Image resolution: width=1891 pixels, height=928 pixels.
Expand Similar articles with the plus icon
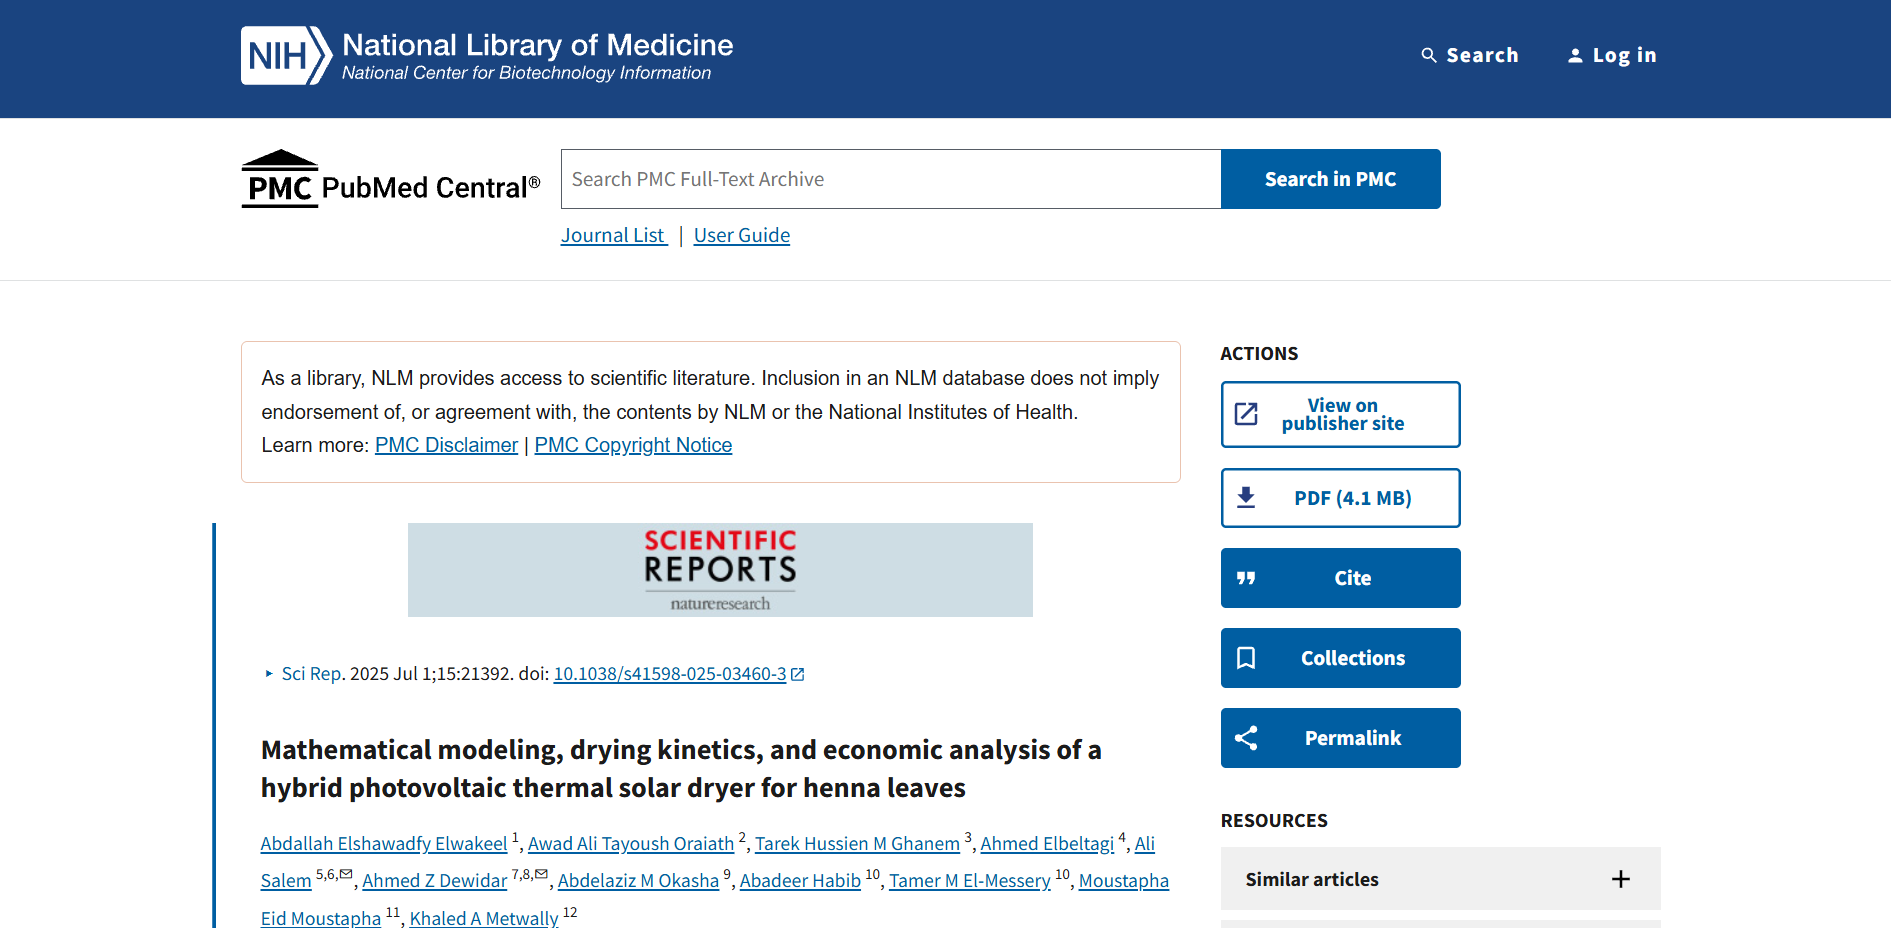coord(1621,879)
